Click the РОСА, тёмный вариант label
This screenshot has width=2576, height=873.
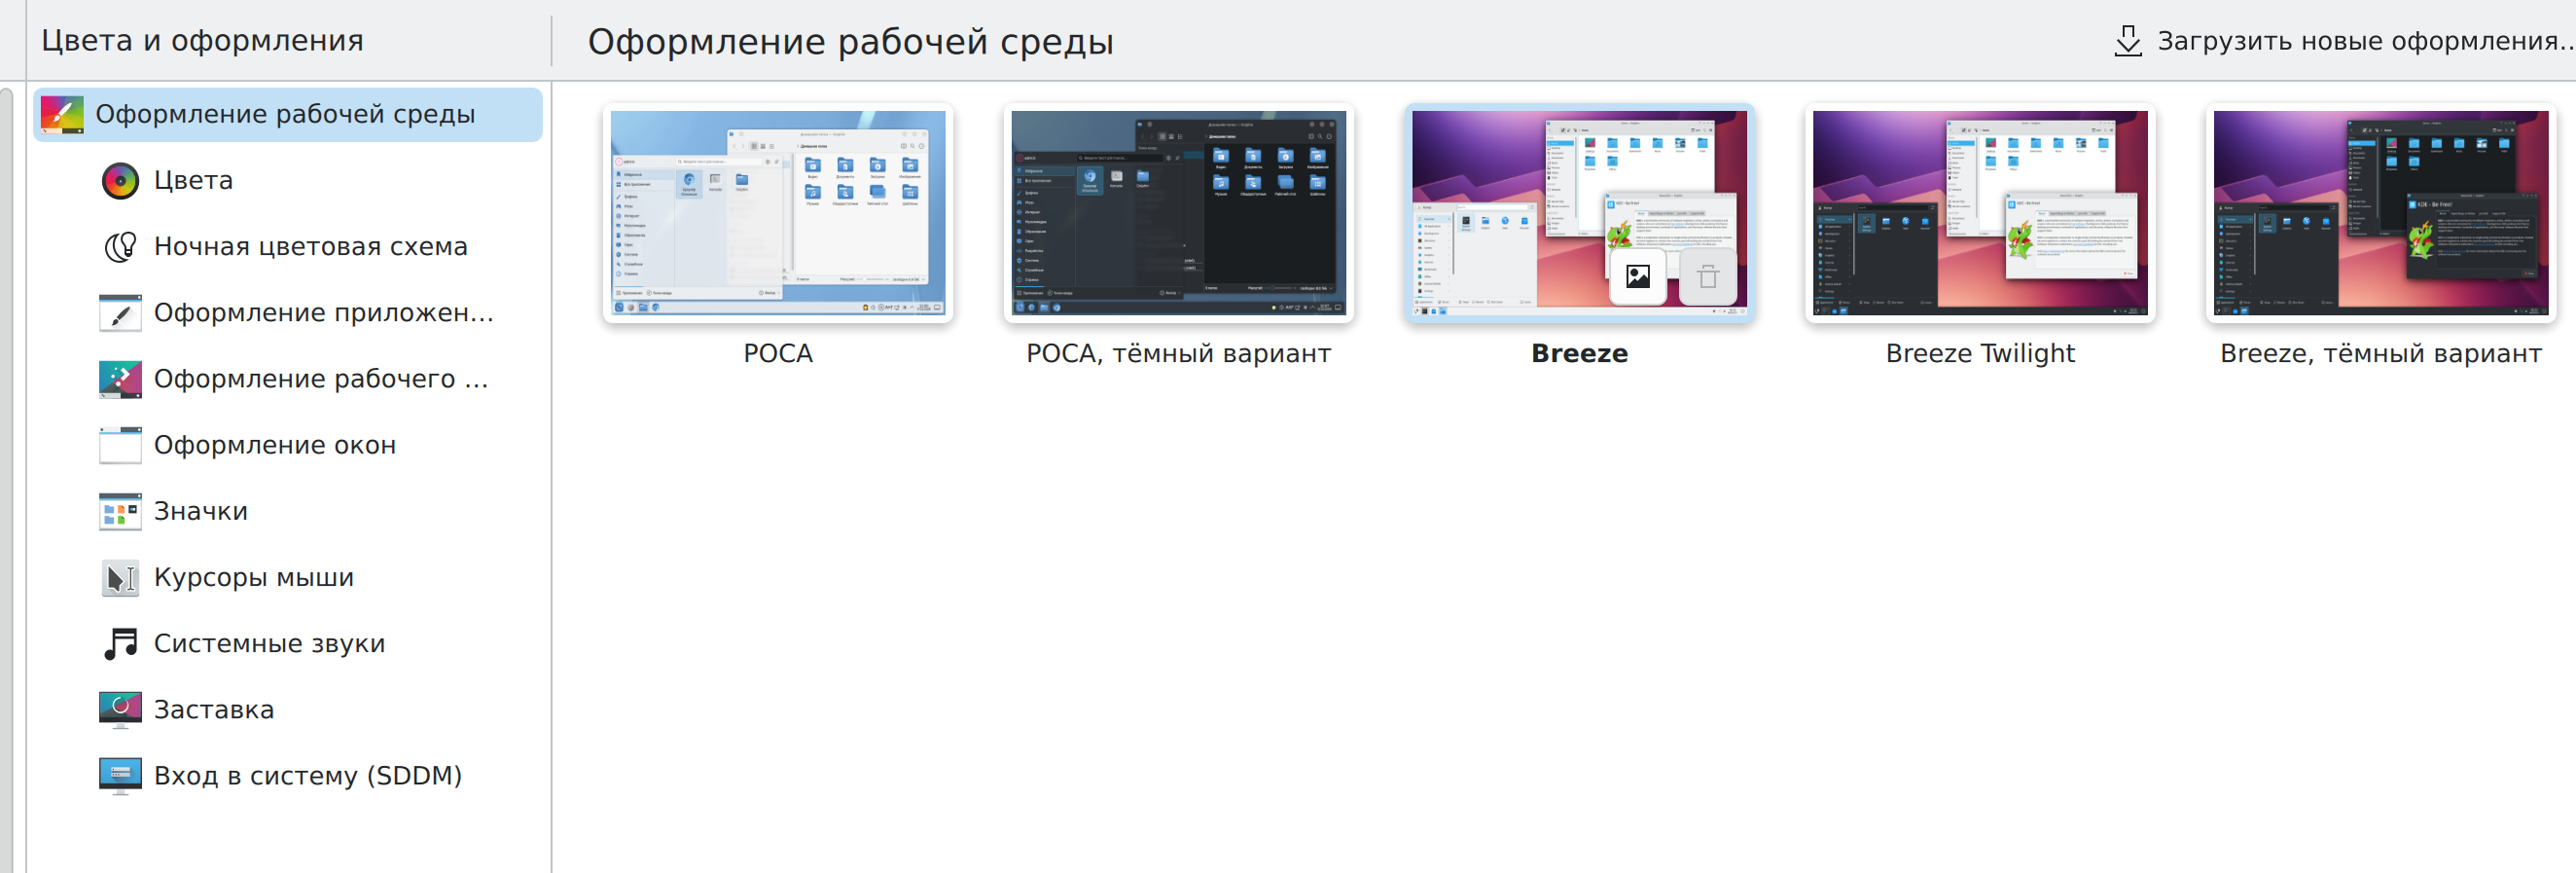coord(1179,354)
